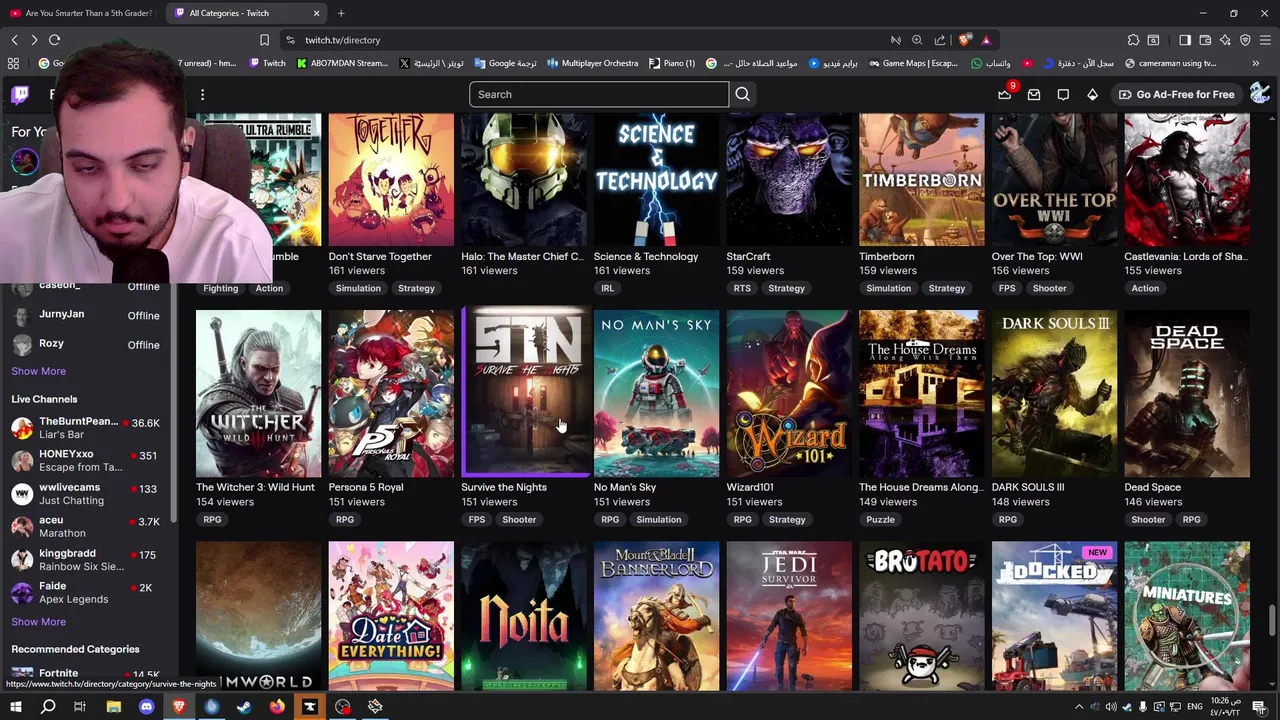This screenshot has height=720, width=1280.
Task: Click the three-dot more menu in Twitch header
Action: coord(202,95)
